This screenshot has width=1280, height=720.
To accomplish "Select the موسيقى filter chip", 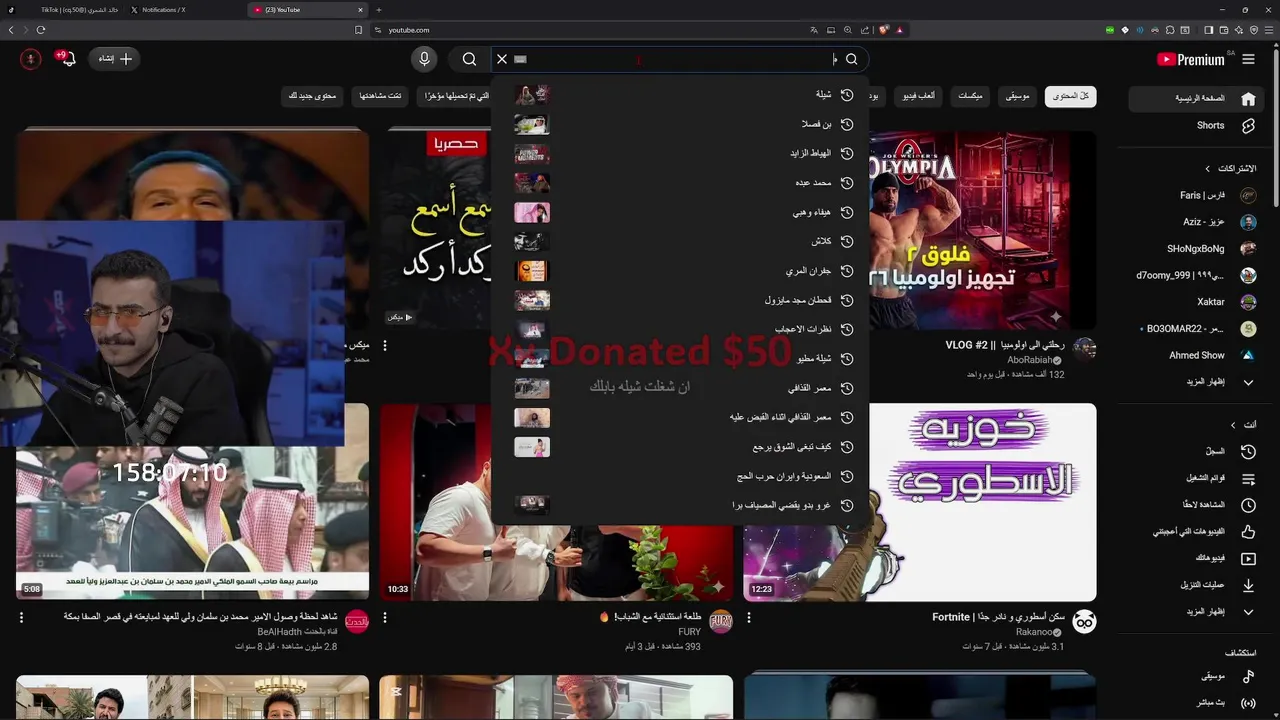I will point(1018,96).
